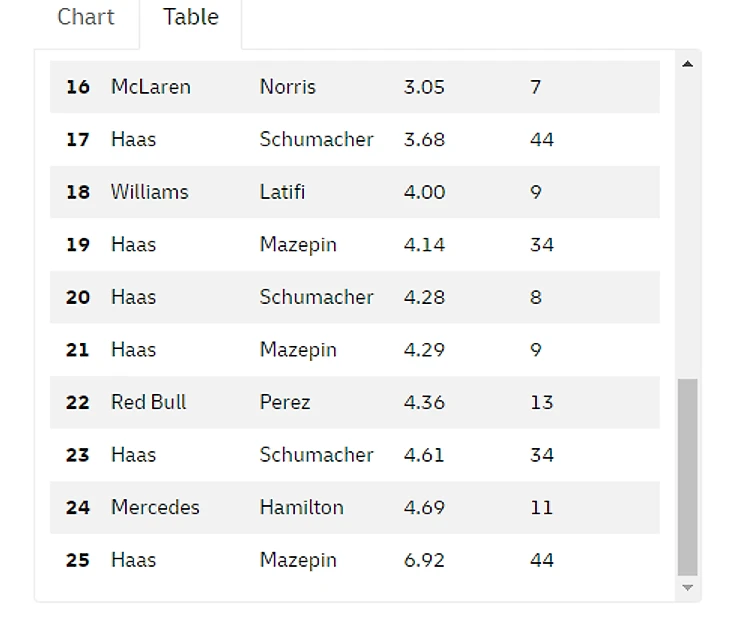Select Red Bull team cell
Image resolution: width=730 pixels, height=622 pixels.
(148, 402)
